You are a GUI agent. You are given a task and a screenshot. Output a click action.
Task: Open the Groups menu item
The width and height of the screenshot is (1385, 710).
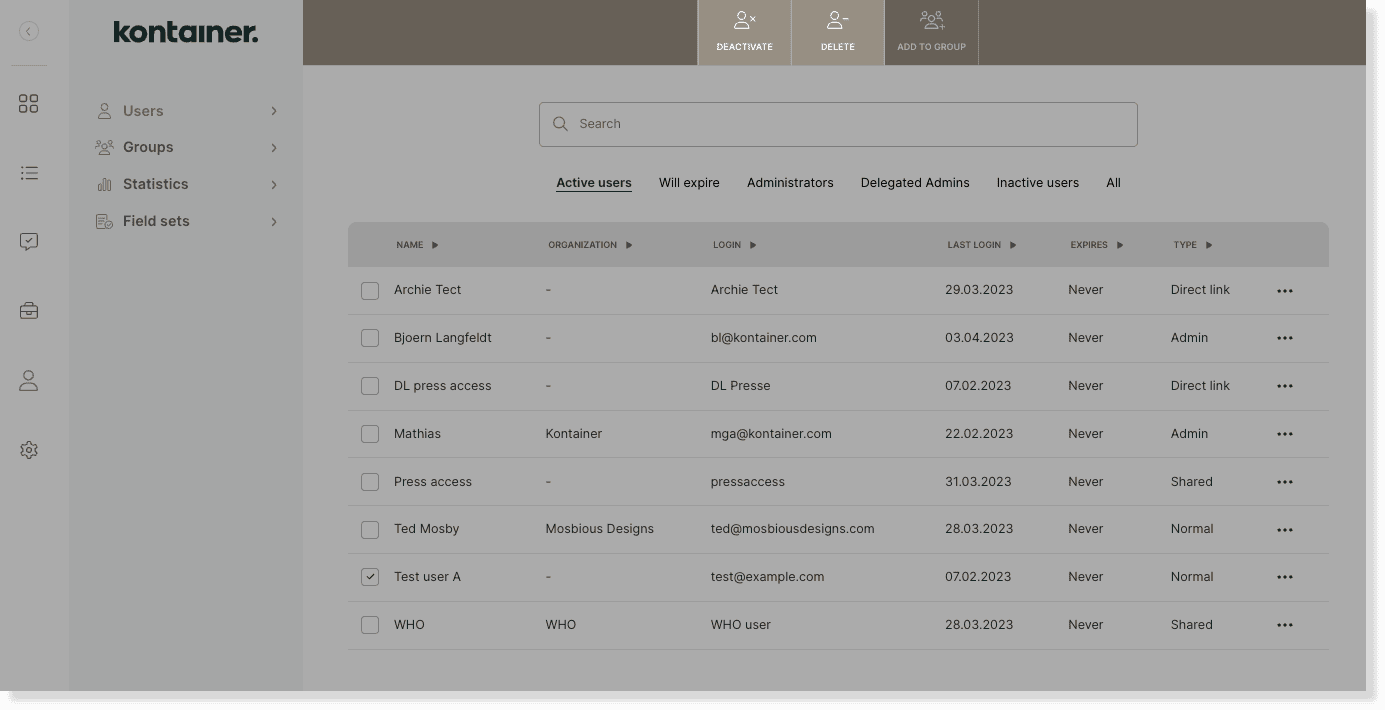(148, 147)
